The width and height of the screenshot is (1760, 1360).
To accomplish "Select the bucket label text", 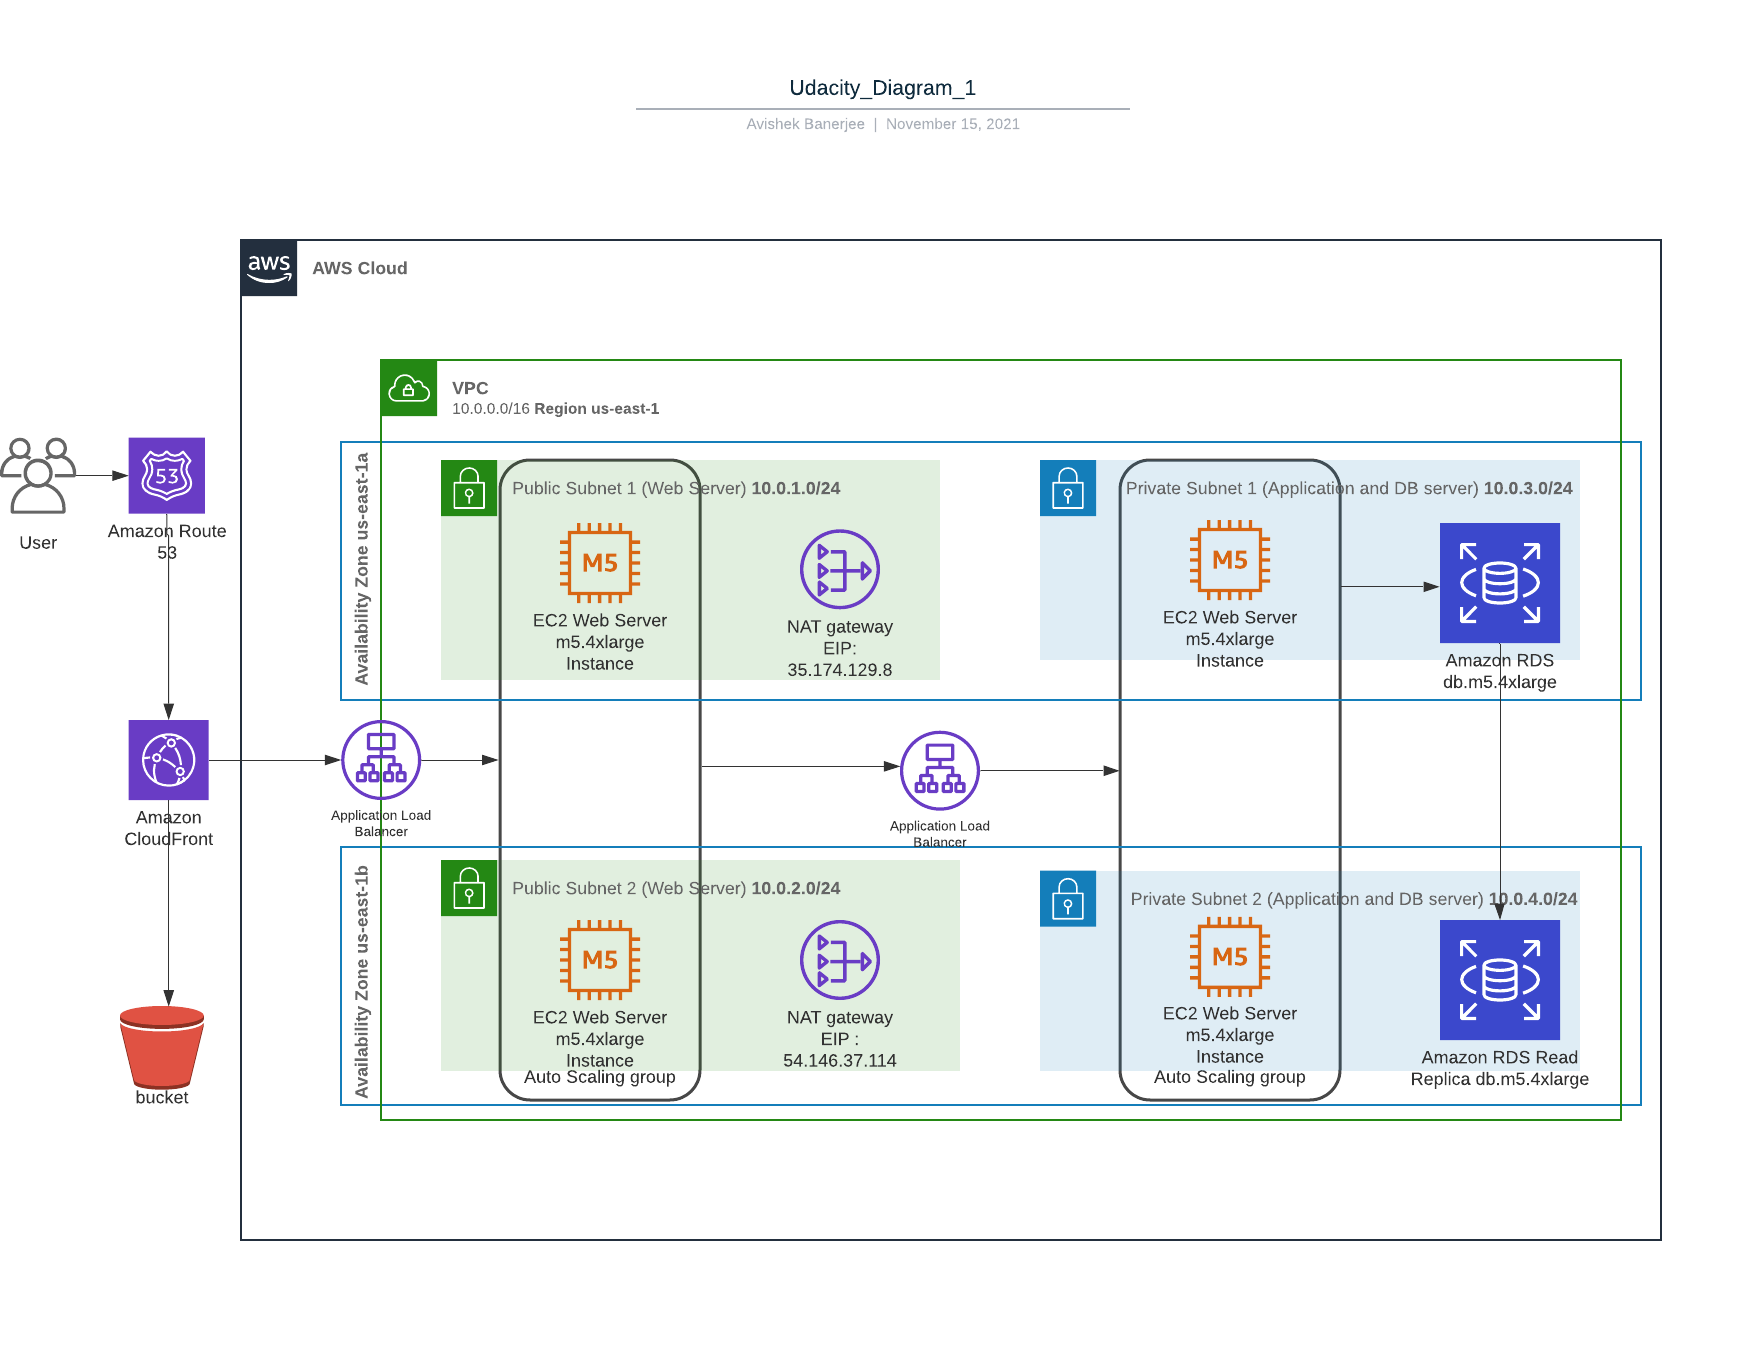I will pyautogui.click(x=162, y=1097).
